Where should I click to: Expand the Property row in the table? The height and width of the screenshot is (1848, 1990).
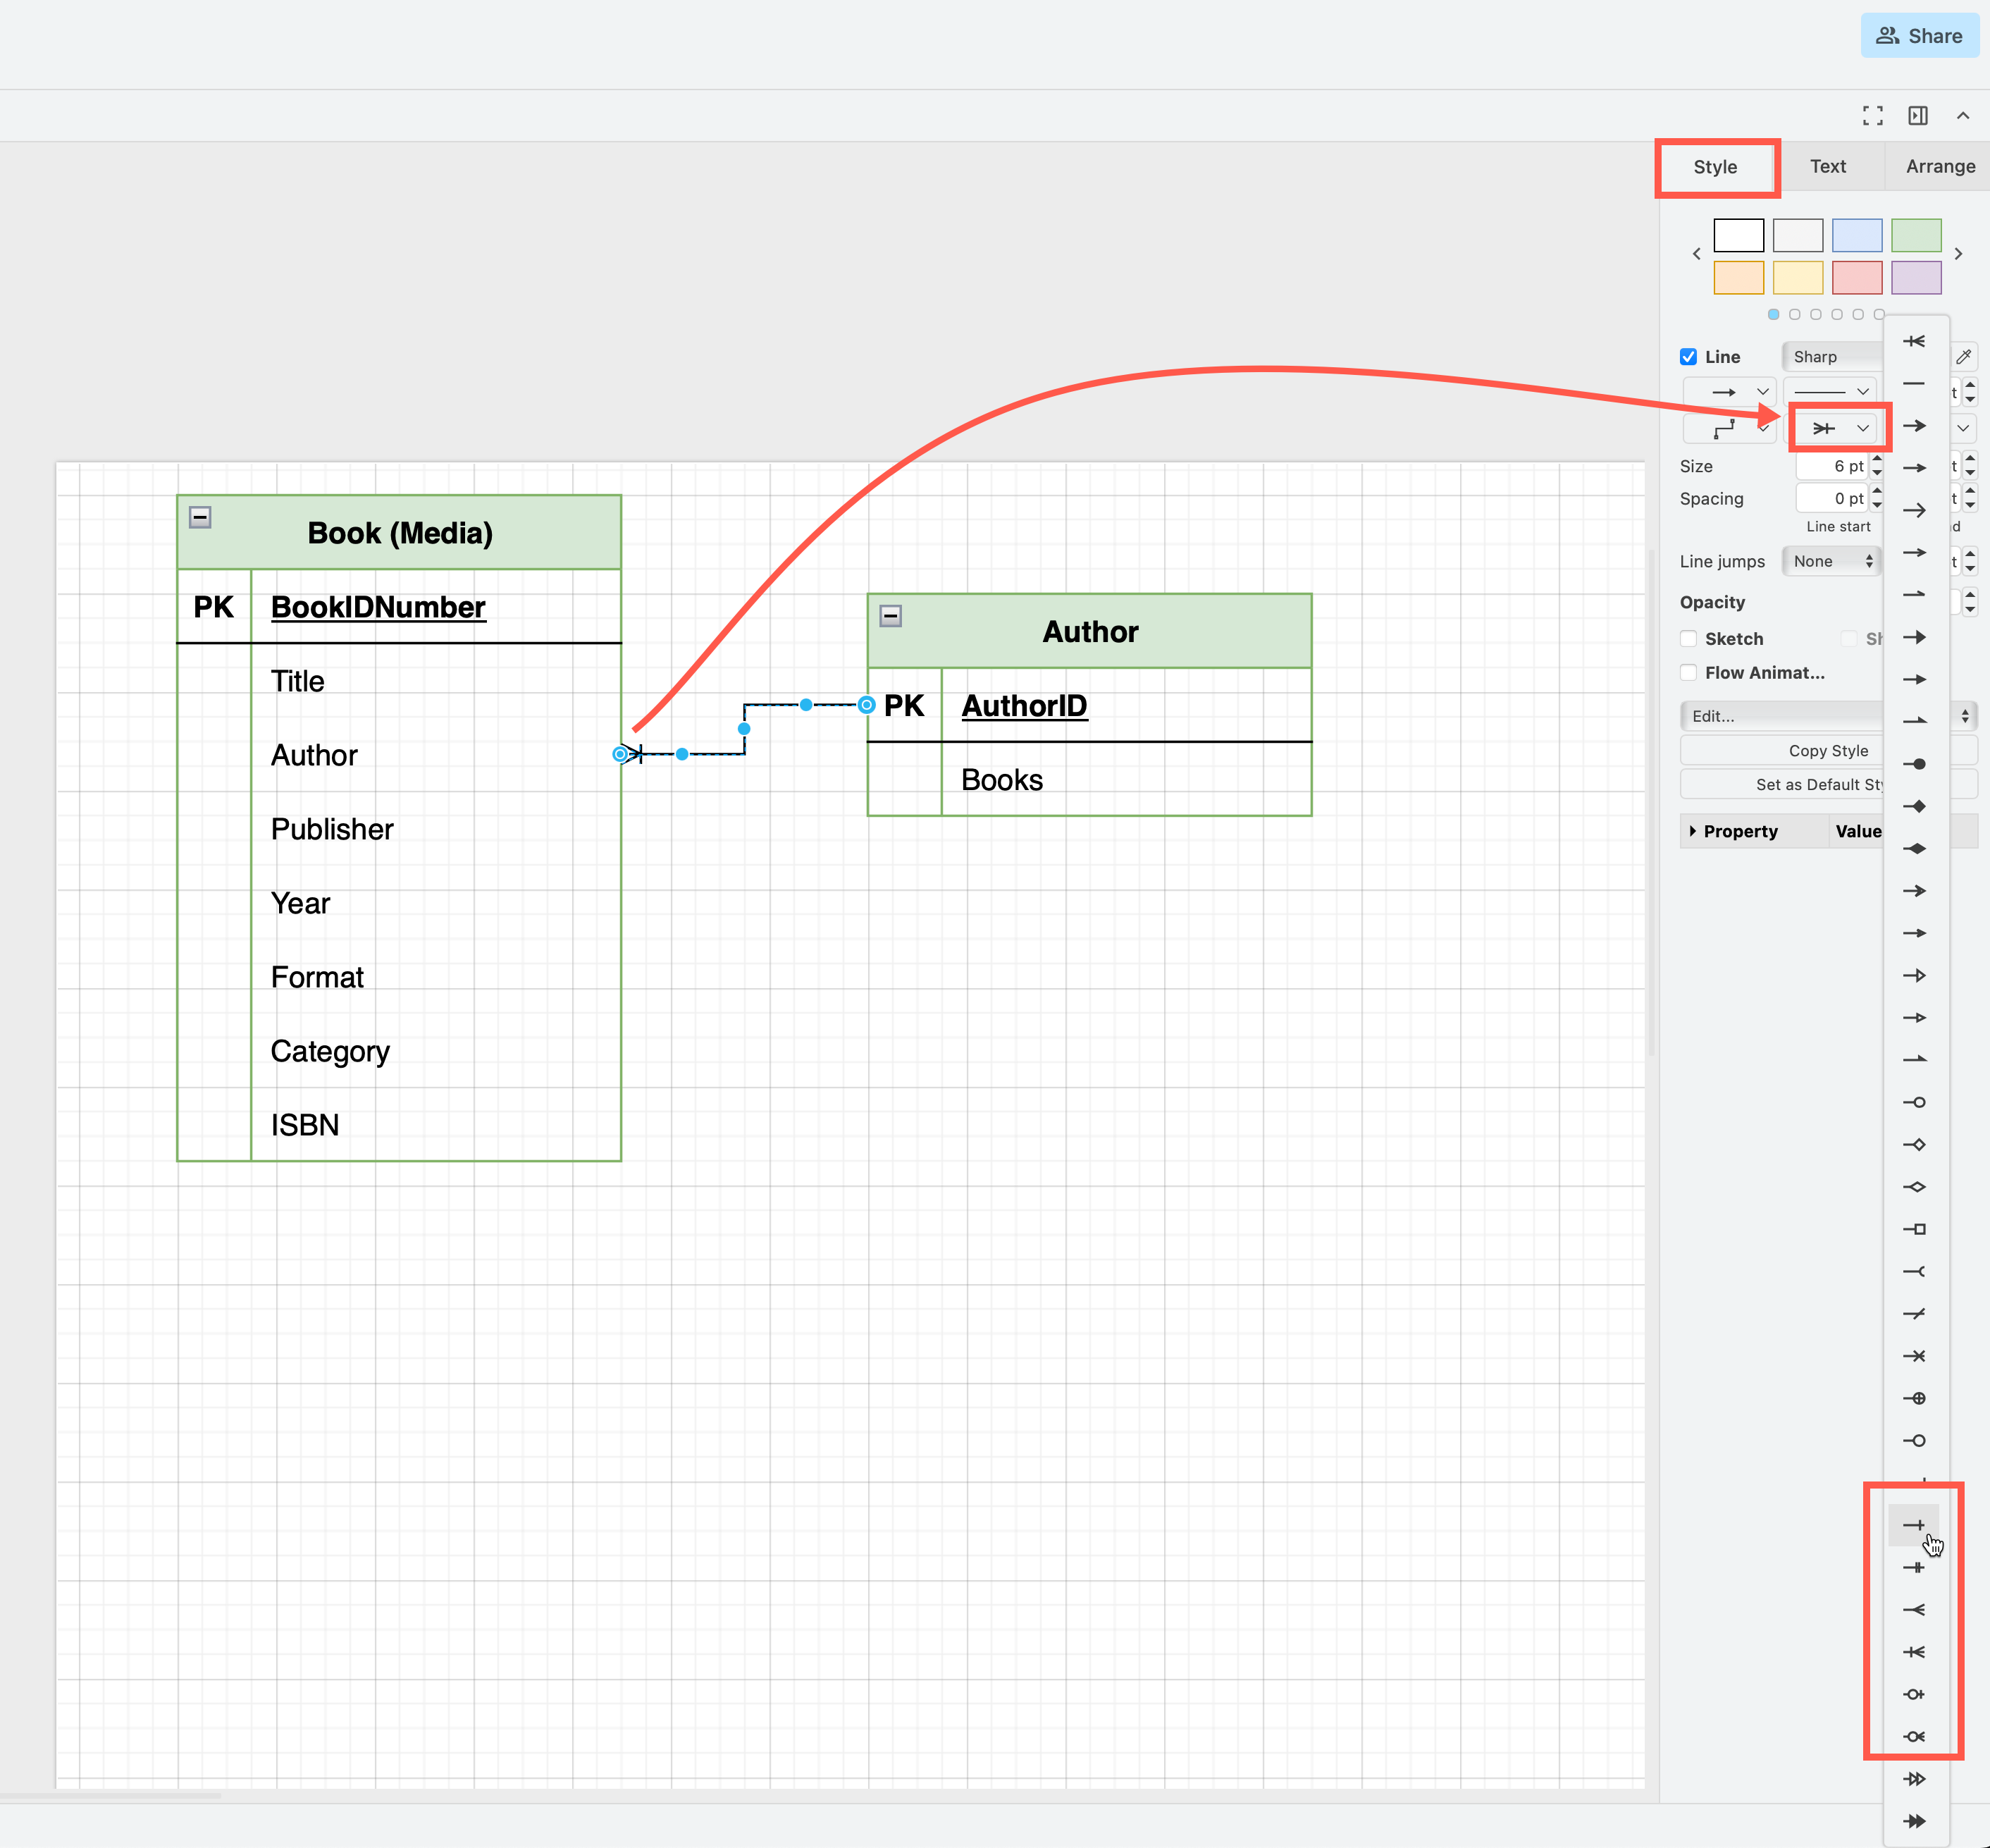pos(1694,831)
